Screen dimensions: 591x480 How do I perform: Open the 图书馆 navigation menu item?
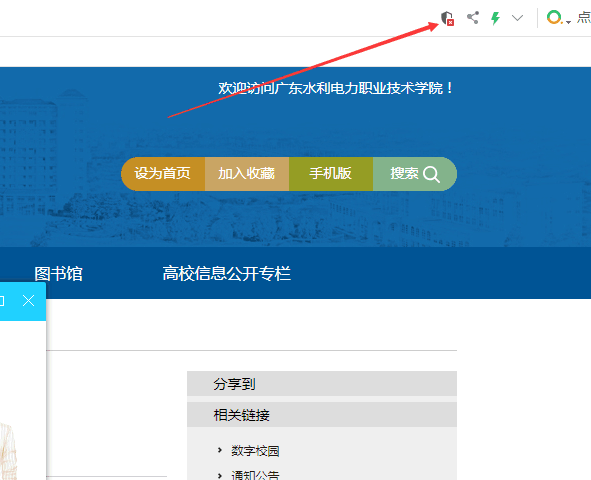pyautogui.click(x=58, y=274)
